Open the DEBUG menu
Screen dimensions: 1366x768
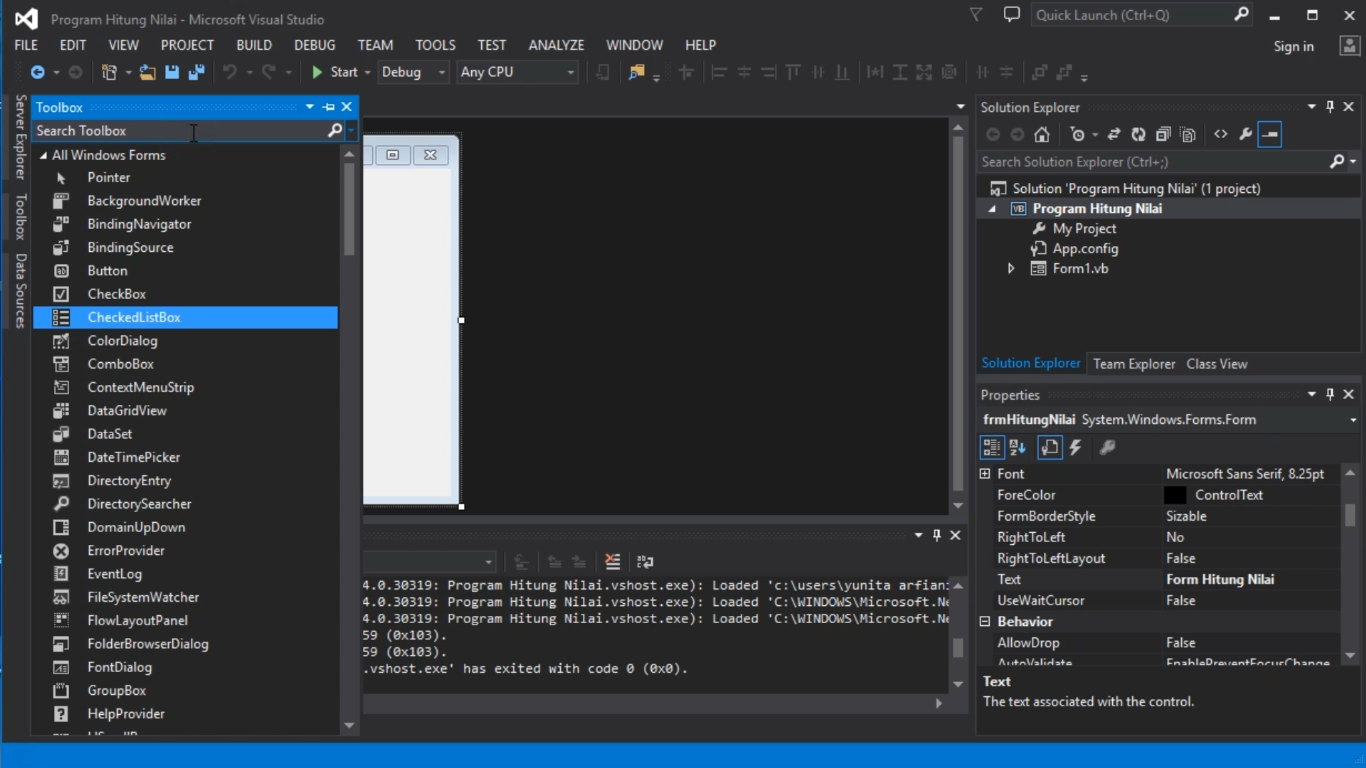(x=315, y=45)
